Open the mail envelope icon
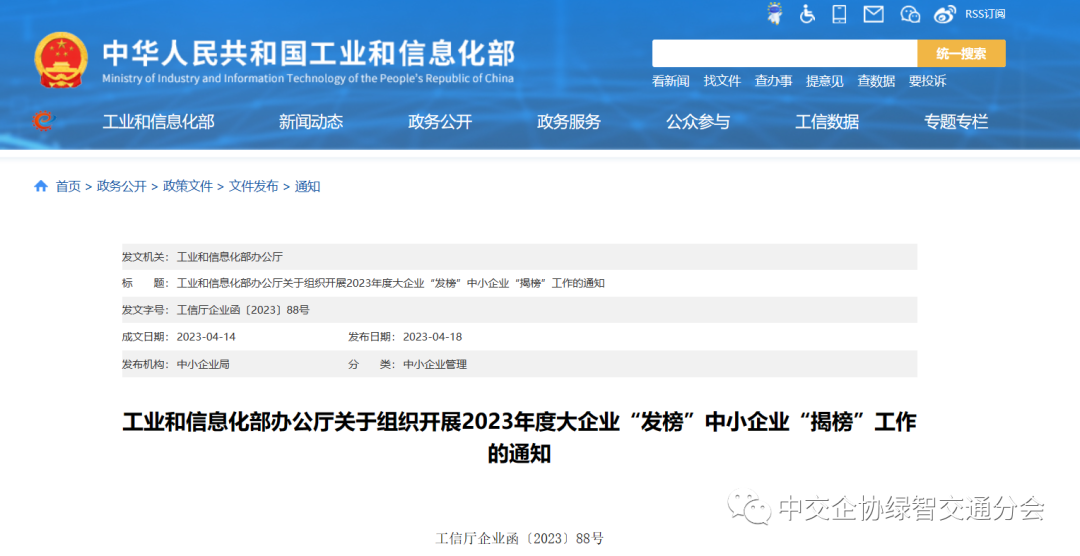 coord(873,14)
